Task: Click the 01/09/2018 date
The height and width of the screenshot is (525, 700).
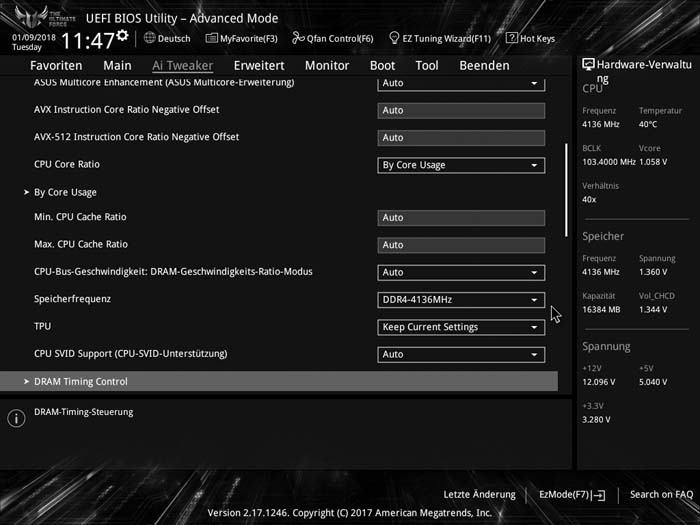Action: (x=34, y=38)
